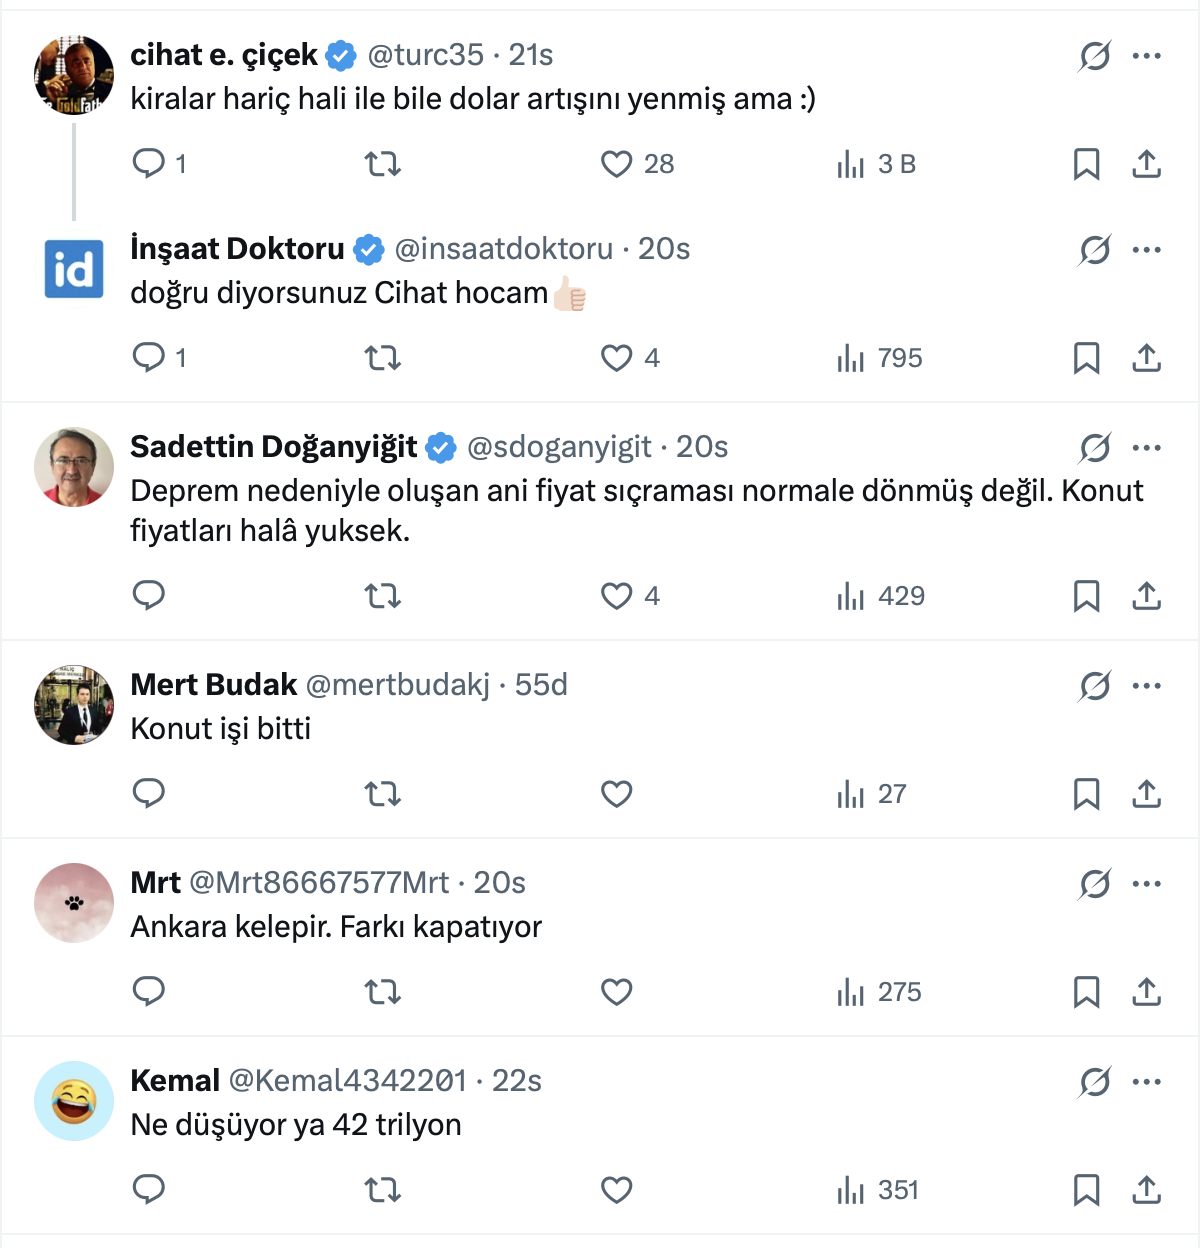Share Kemal's tweet about 42 trilyon
Viewport: 1204px width, 1248px height.
coord(1146,1190)
